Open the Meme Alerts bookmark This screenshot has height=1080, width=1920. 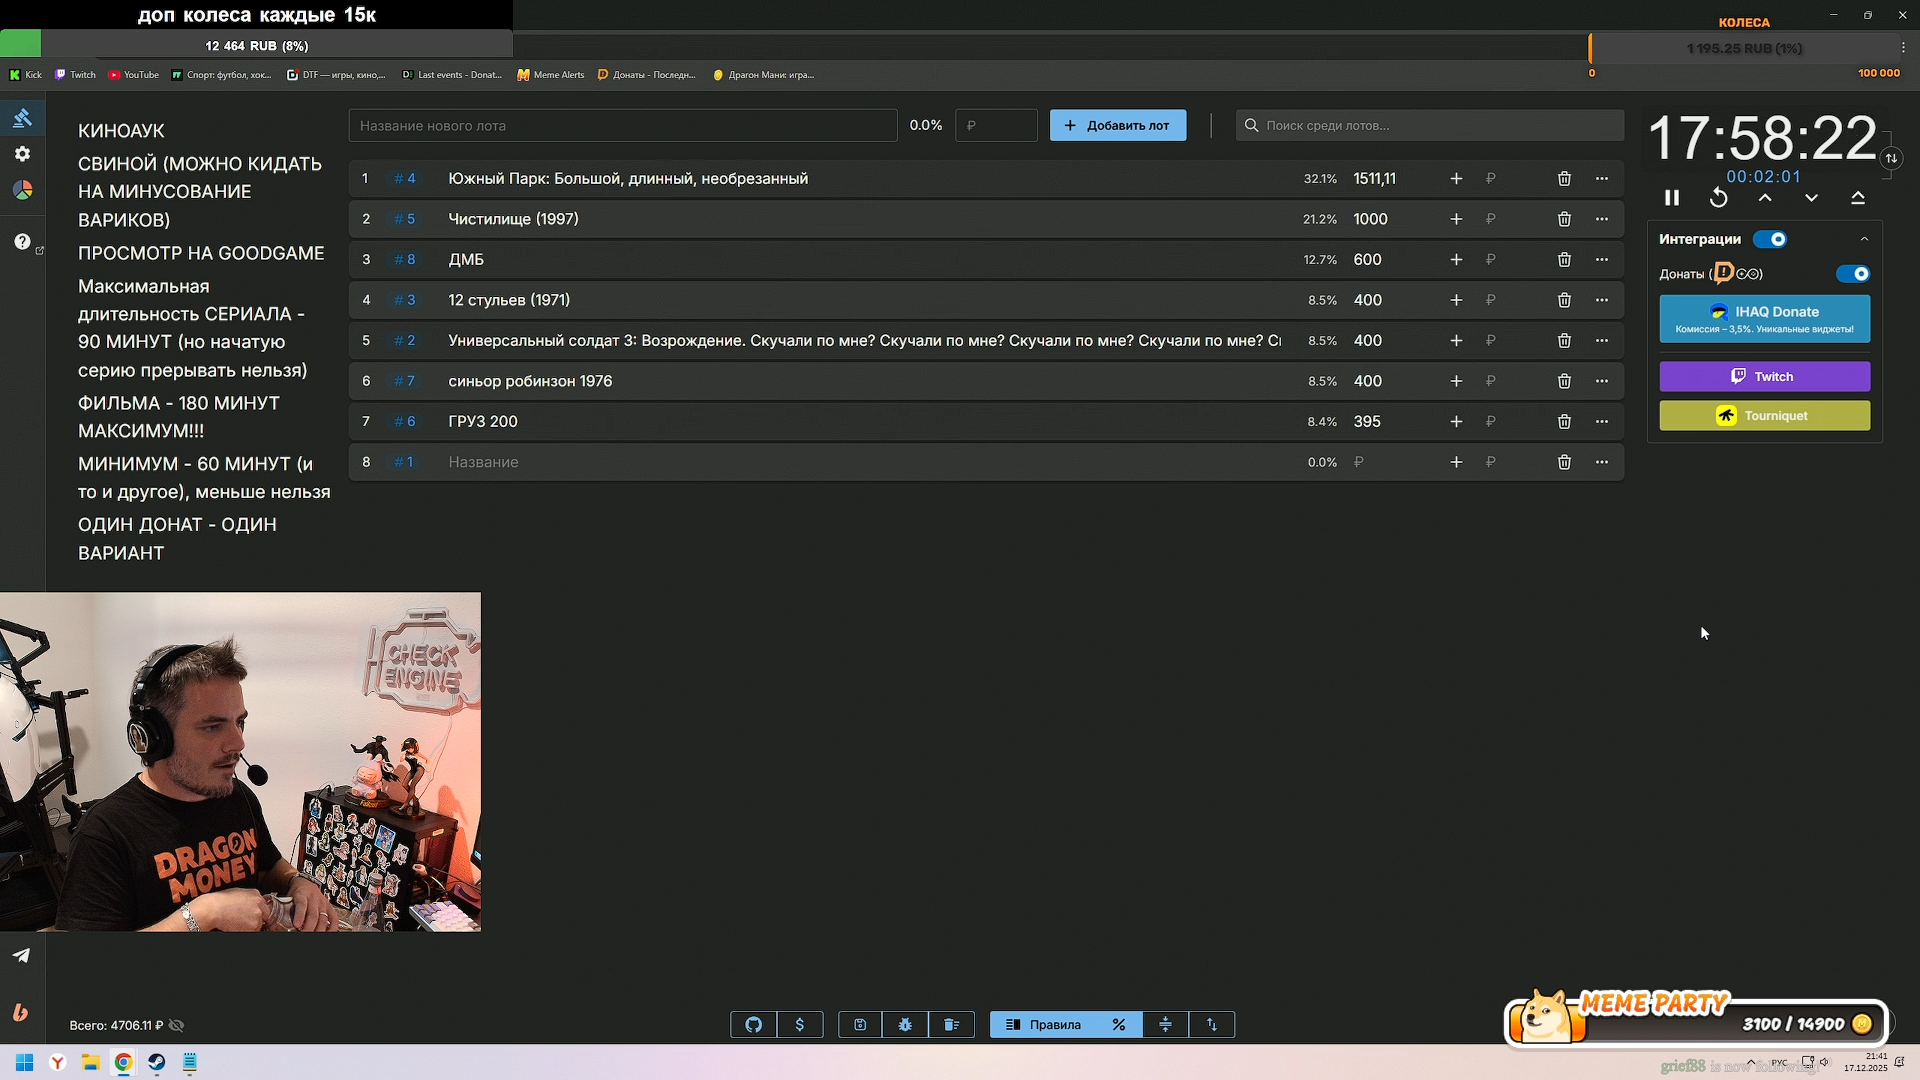[551, 75]
